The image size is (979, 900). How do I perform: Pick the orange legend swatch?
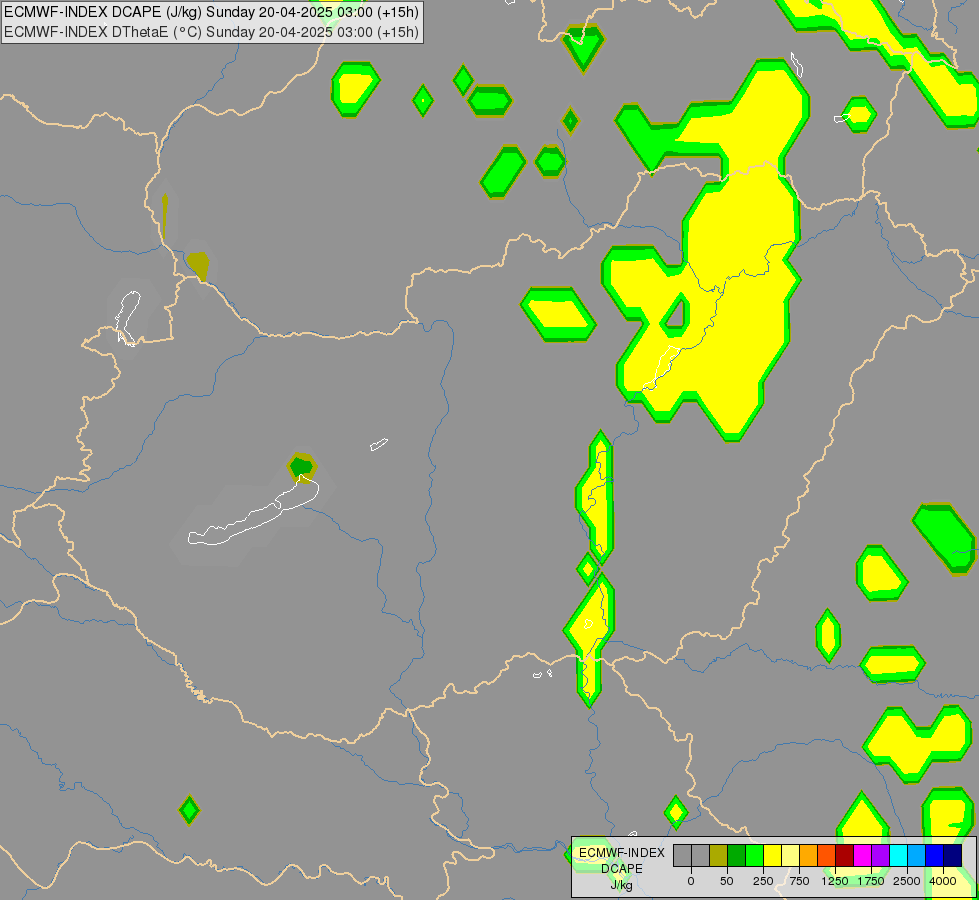(809, 856)
